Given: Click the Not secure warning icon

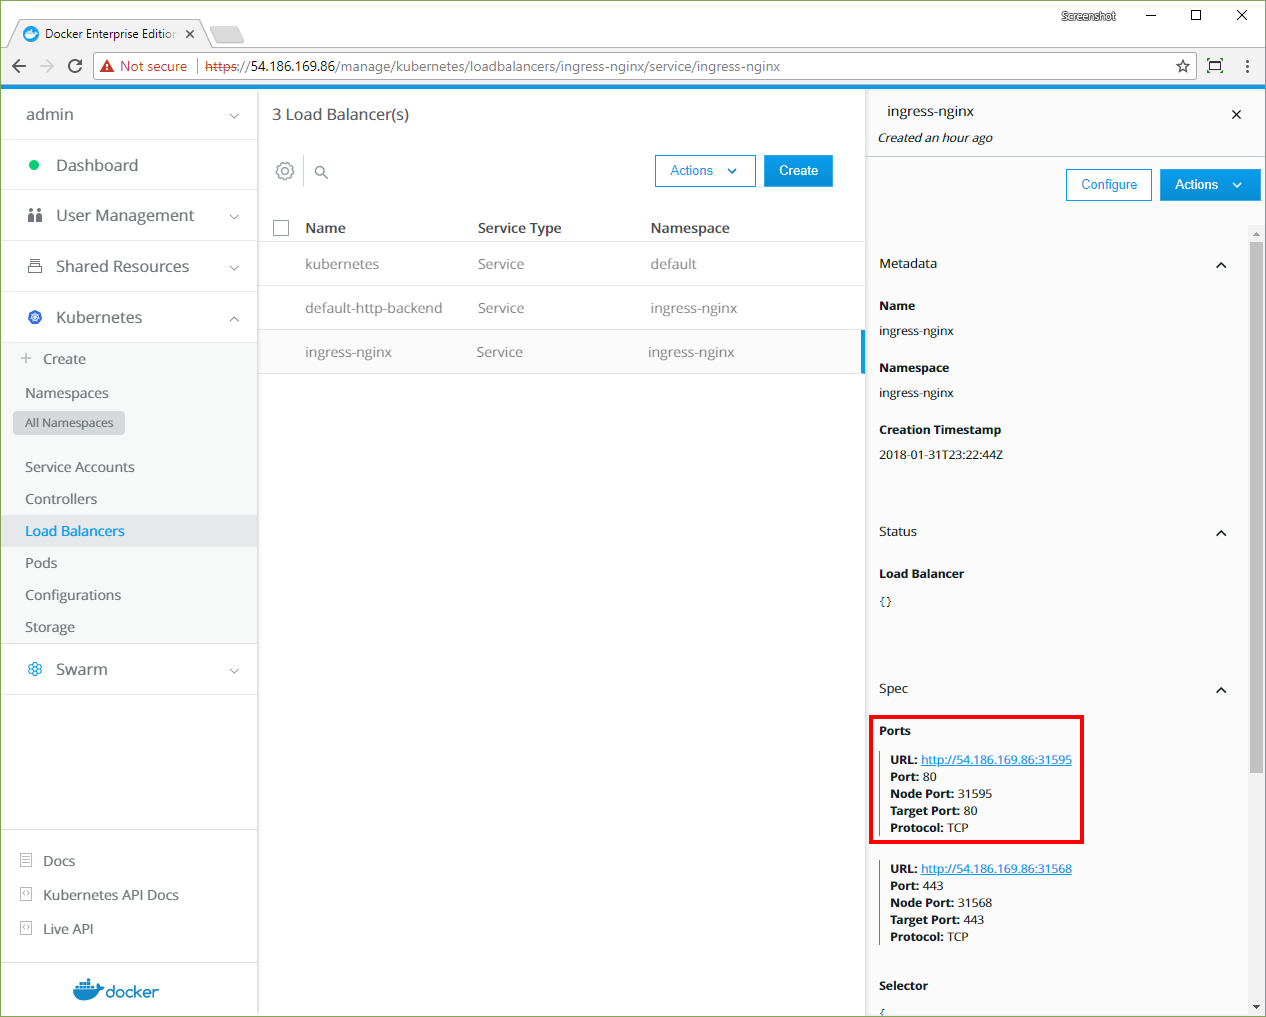Looking at the screenshot, I should click(108, 66).
